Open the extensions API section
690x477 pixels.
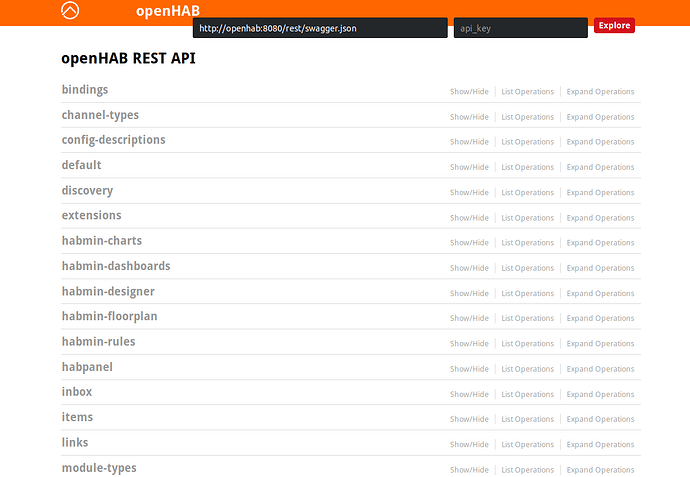(x=92, y=215)
